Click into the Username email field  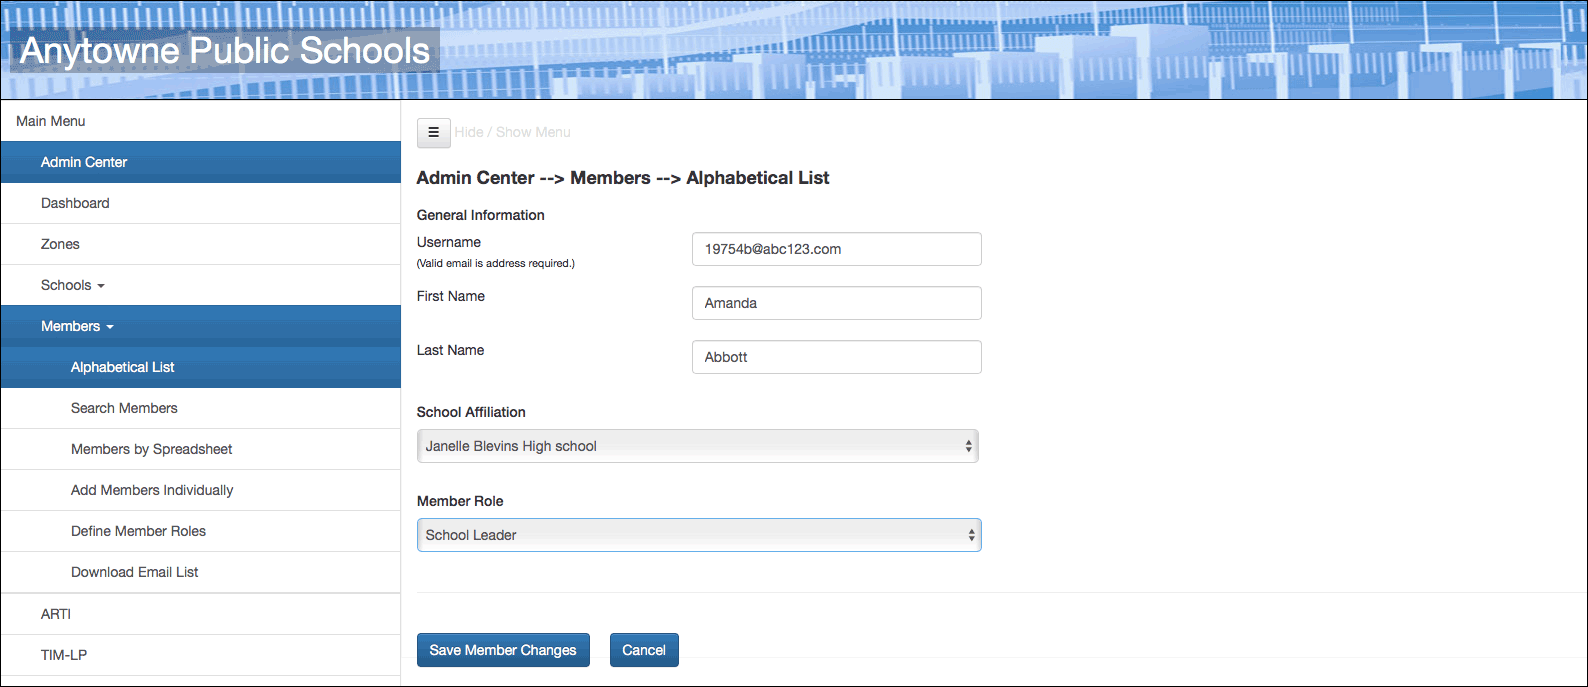coord(836,249)
